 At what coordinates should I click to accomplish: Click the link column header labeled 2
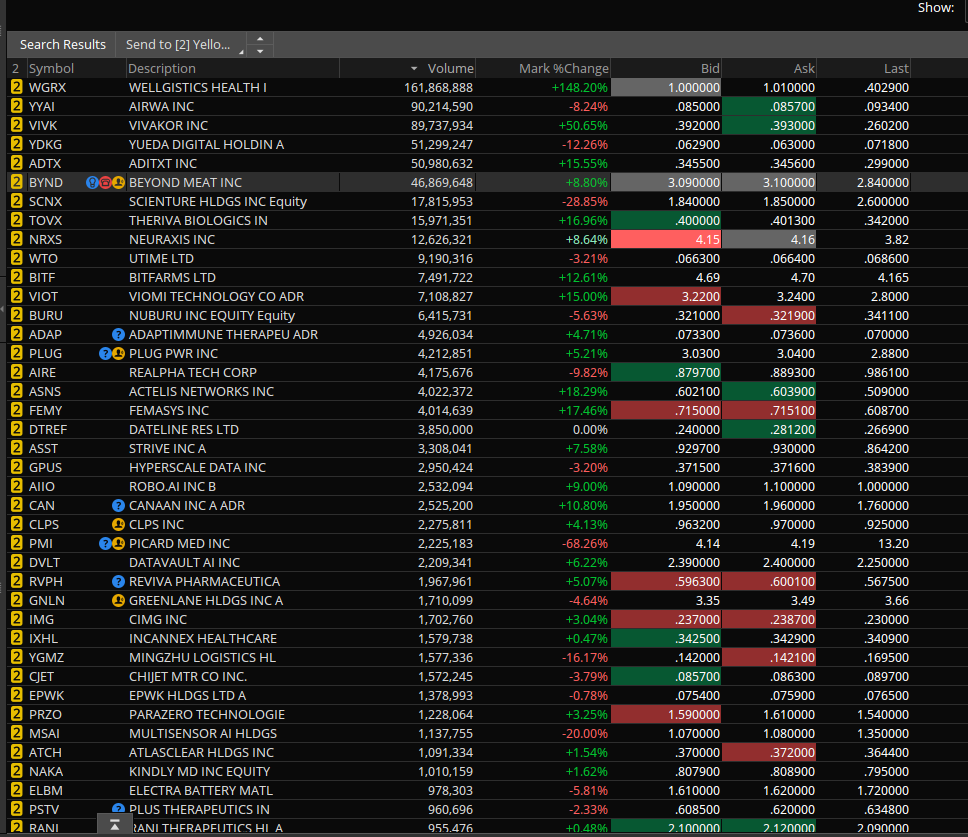coord(15,69)
